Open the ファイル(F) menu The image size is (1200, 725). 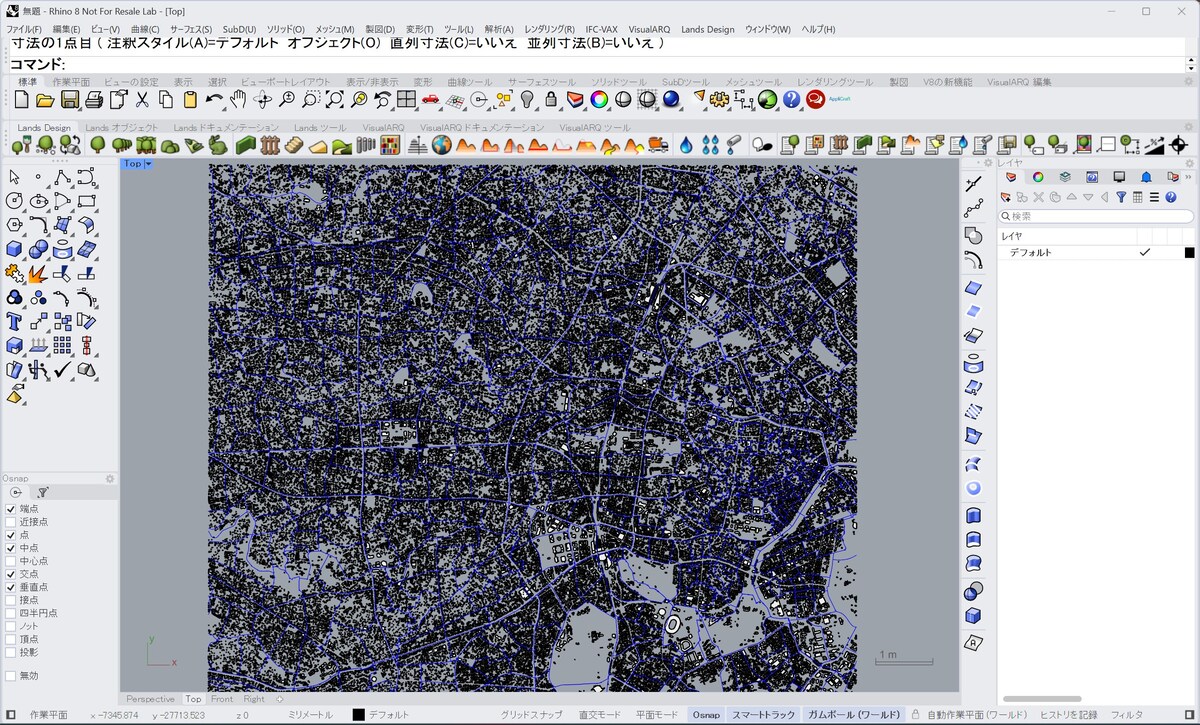tap(26, 30)
